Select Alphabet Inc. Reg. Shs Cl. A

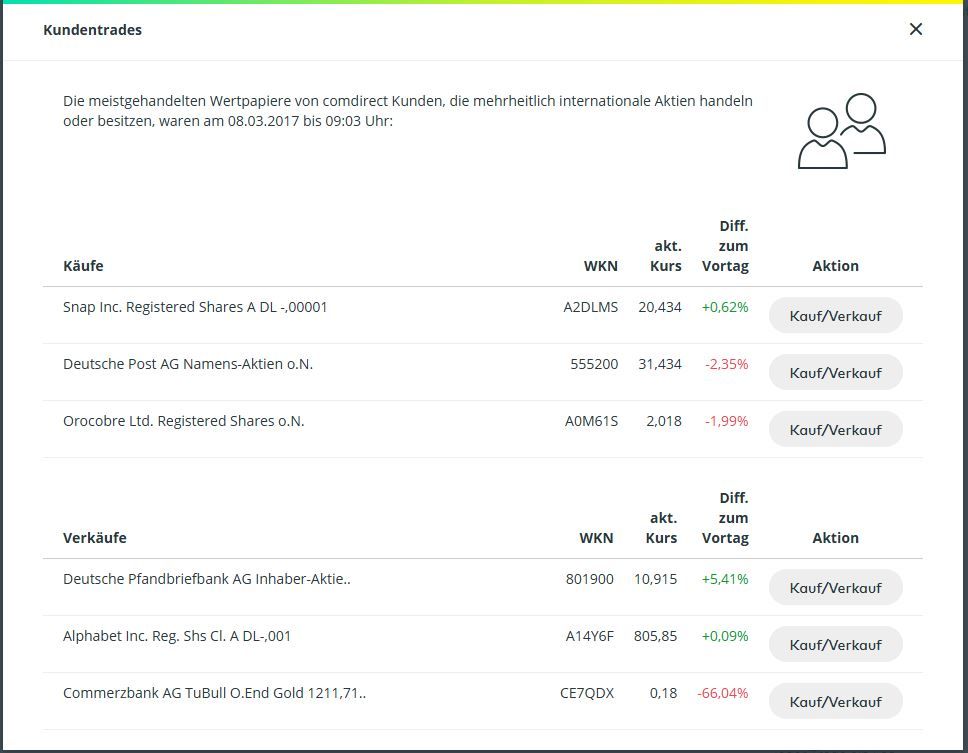coord(177,636)
